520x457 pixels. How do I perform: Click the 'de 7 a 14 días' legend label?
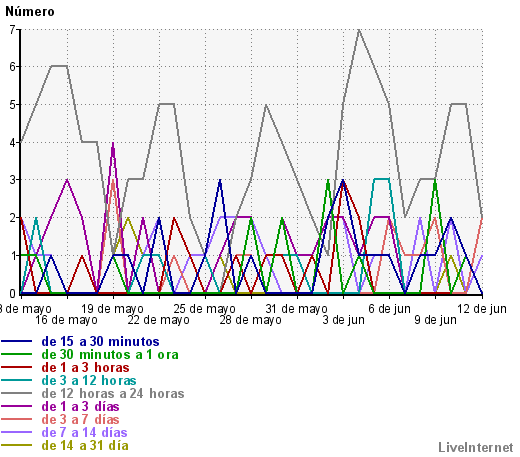pyautogui.click(x=84, y=433)
